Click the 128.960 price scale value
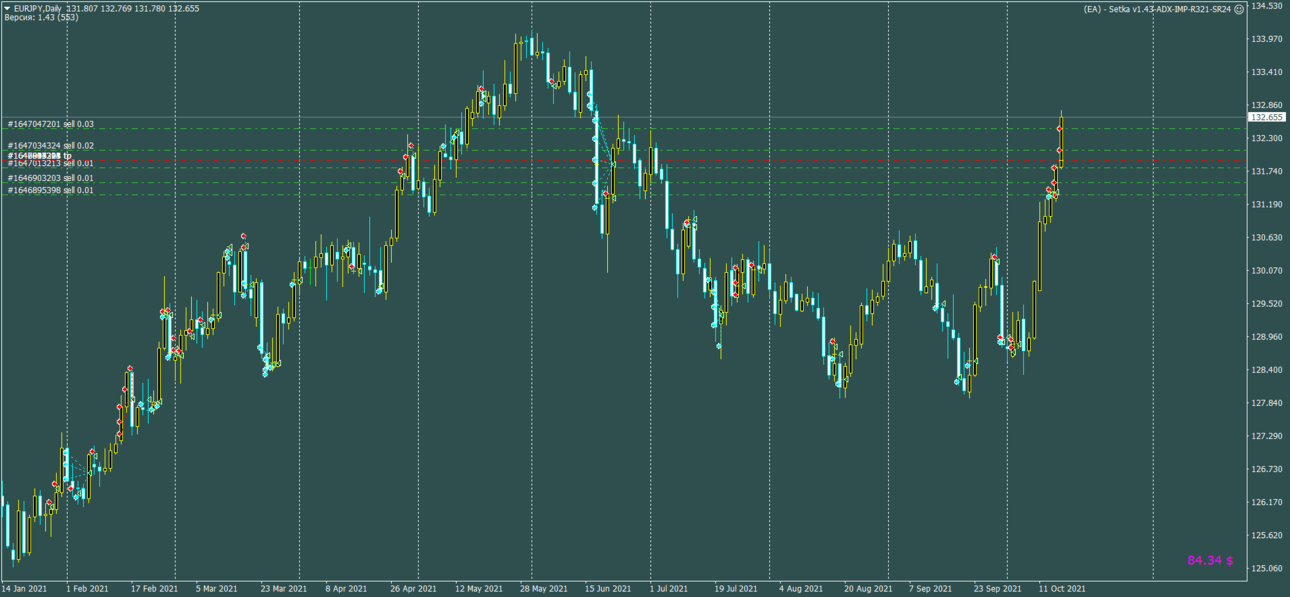Screen dimensions: 1290x597 coord(1266,337)
